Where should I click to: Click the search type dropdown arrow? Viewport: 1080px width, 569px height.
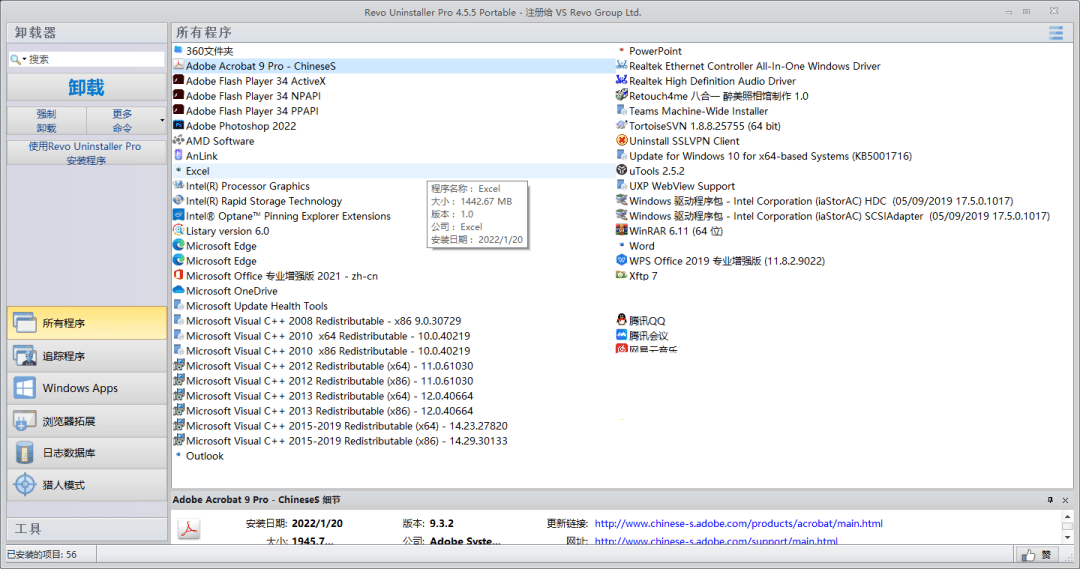pyautogui.click(x=24, y=60)
